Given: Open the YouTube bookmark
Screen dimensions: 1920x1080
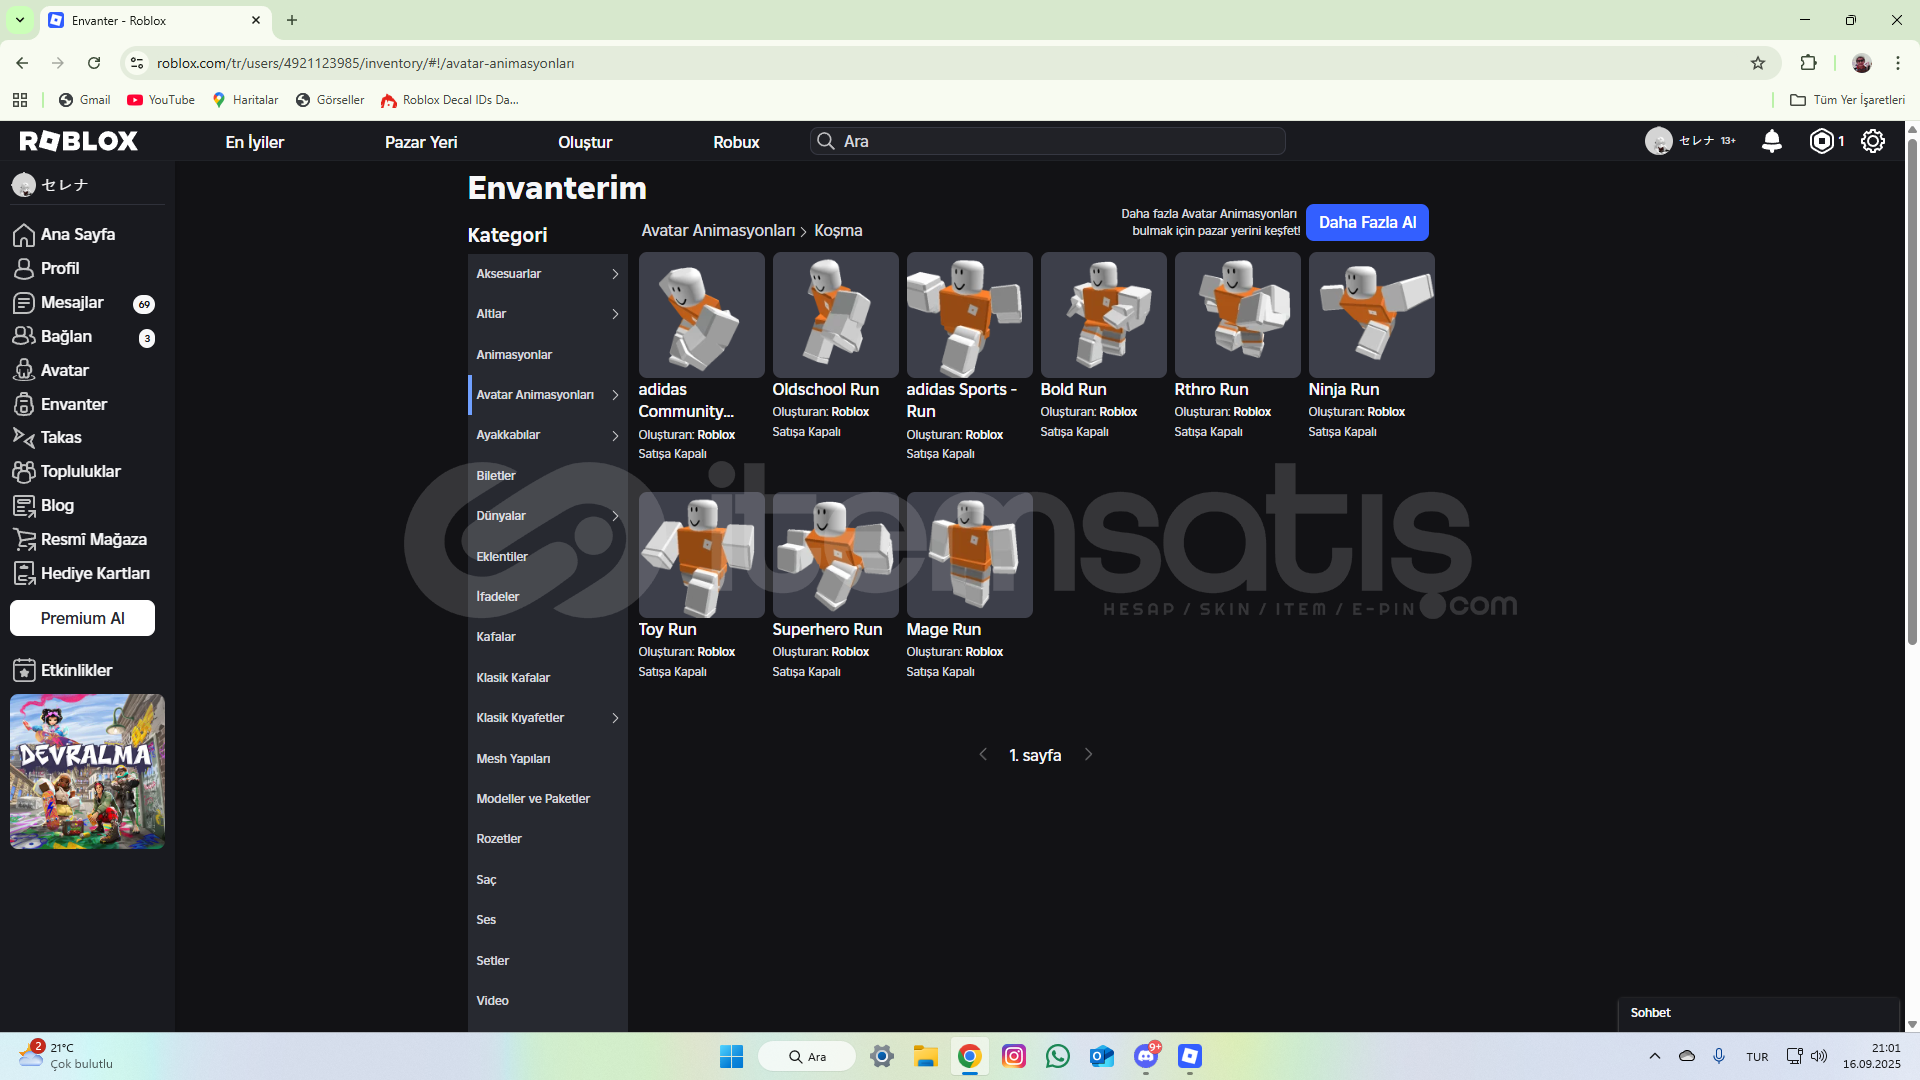Looking at the screenshot, I should pyautogui.click(x=161, y=100).
